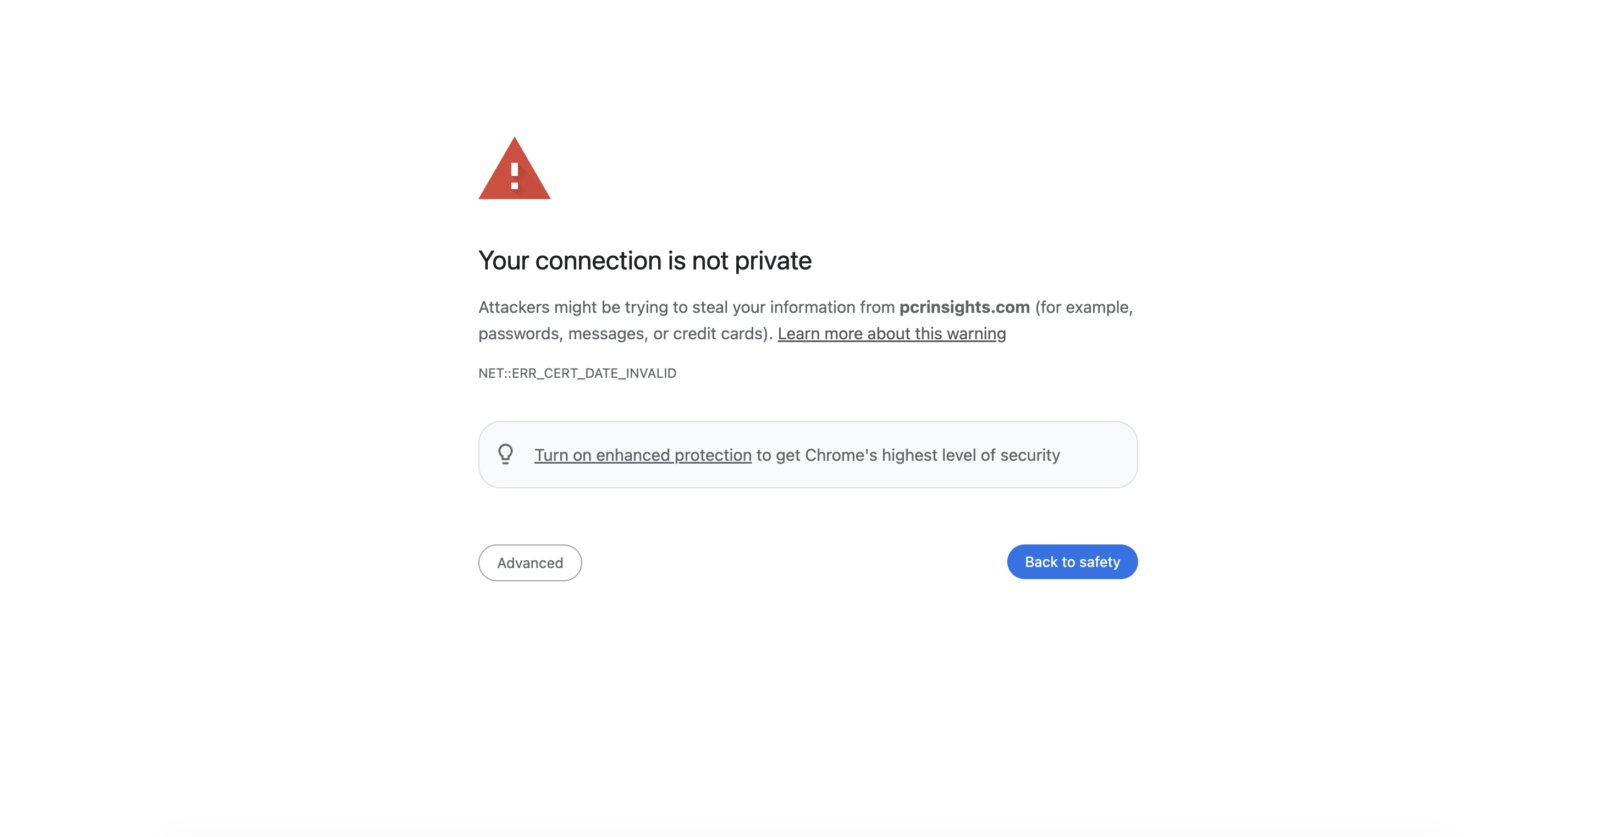
Task: Click the white exclamation mark inside the triangle
Action: click(x=515, y=176)
